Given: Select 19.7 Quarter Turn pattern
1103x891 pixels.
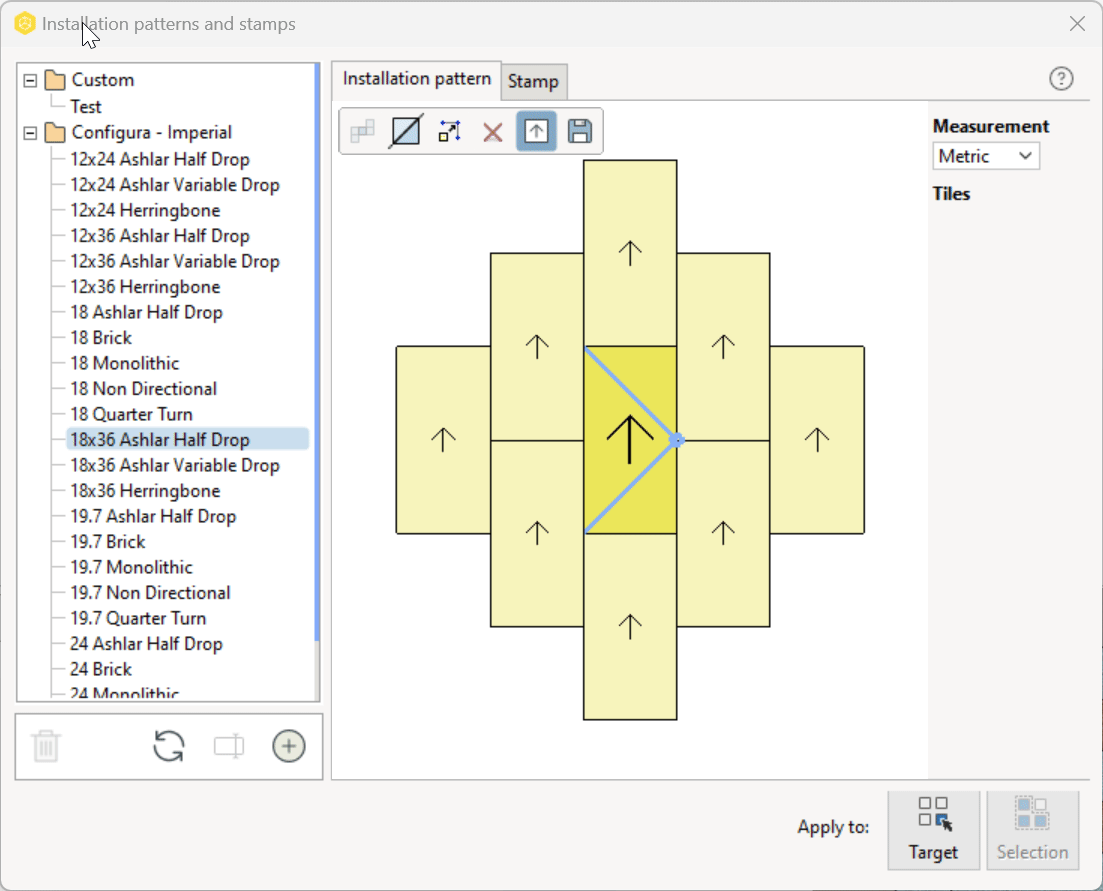Looking at the screenshot, I should [x=138, y=617].
